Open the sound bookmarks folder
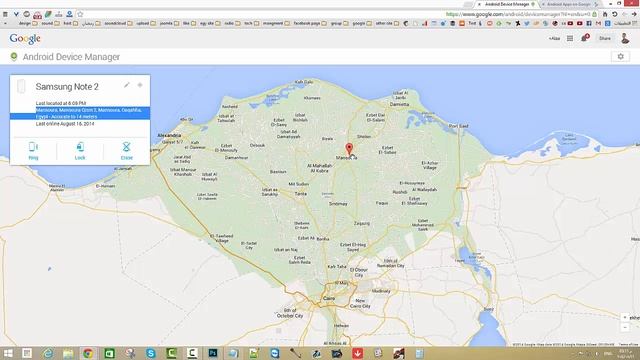This screenshot has height=360, width=640. (51, 24)
